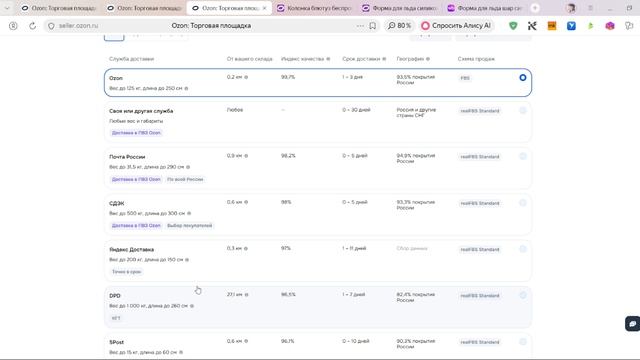Open the info icon next to Индекс качества header
The width and height of the screenshot is (640, 360).
328,59
